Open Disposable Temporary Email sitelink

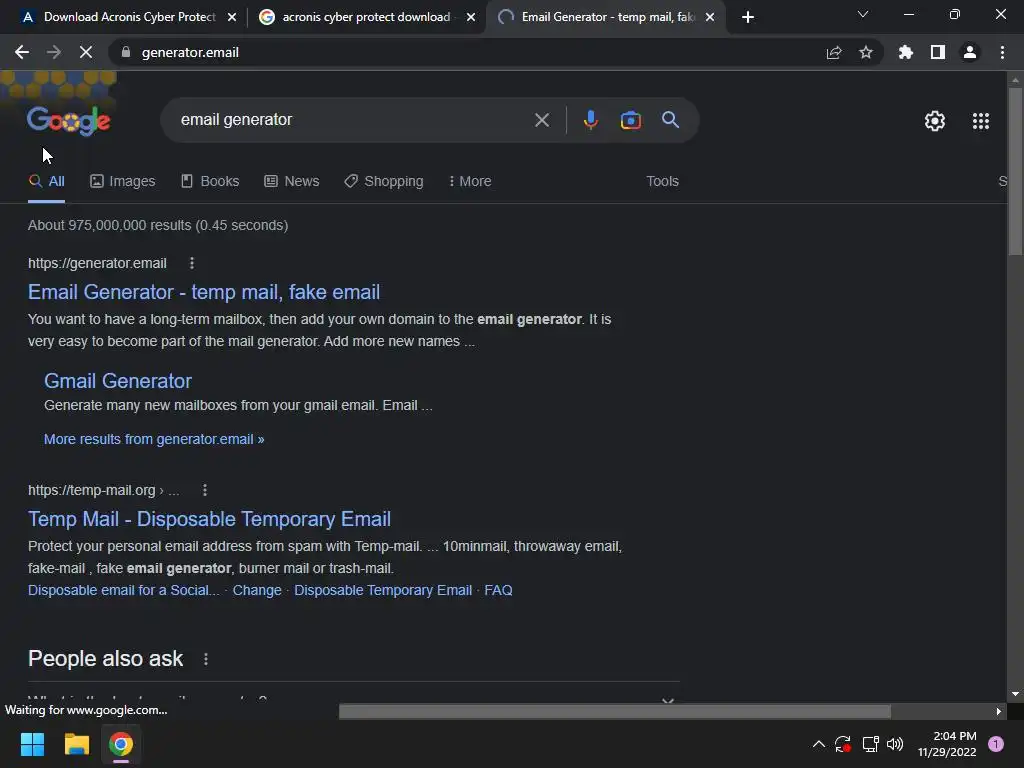pyautogui.click(x=383, y=590)
